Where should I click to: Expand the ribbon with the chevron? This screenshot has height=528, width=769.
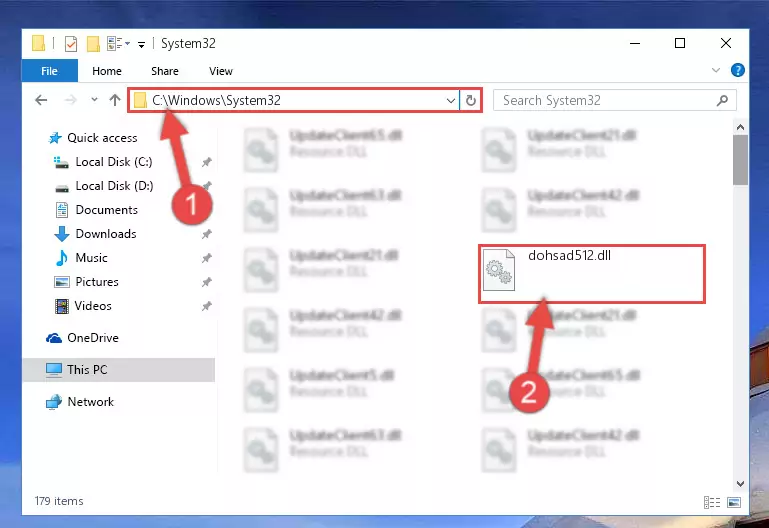[716, 71]
